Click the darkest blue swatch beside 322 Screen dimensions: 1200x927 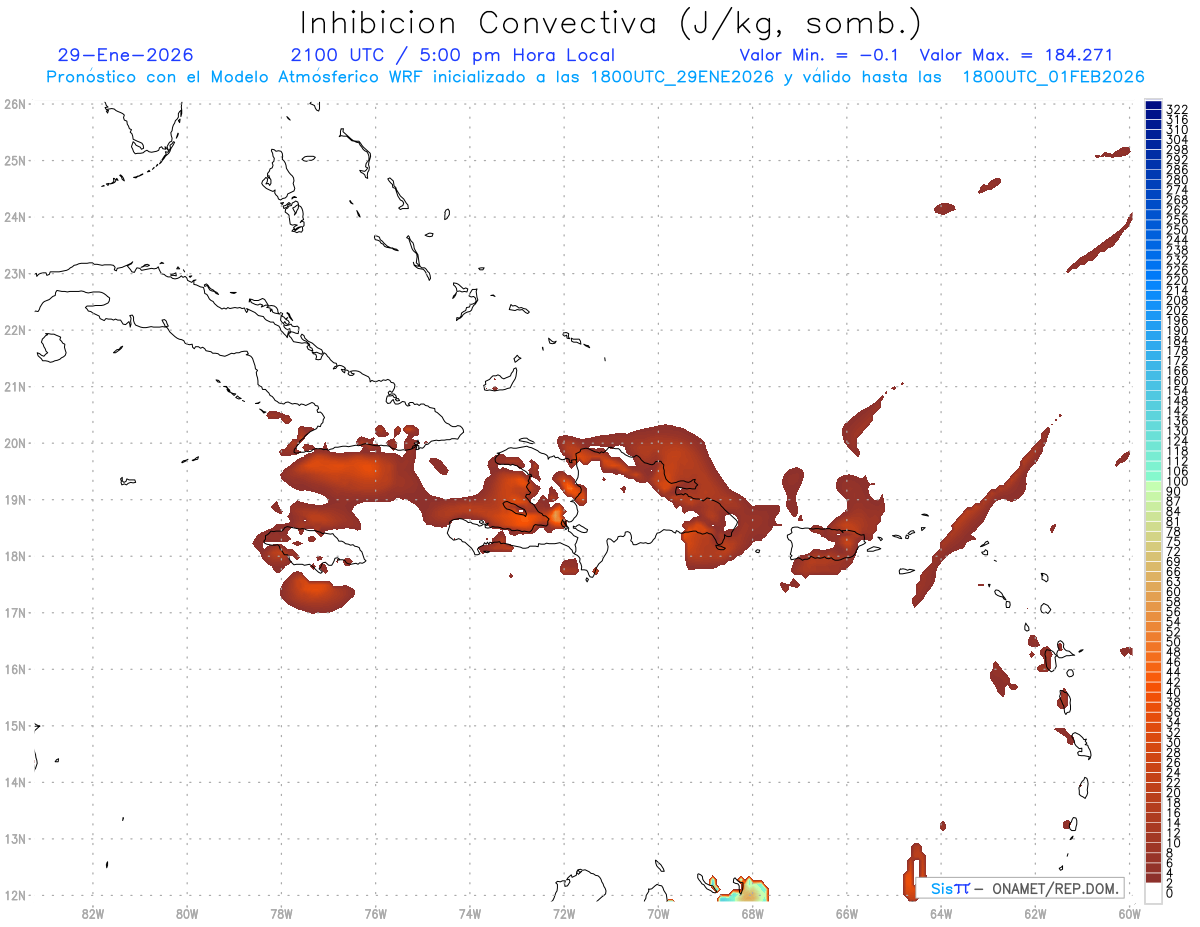(1154, 106)
